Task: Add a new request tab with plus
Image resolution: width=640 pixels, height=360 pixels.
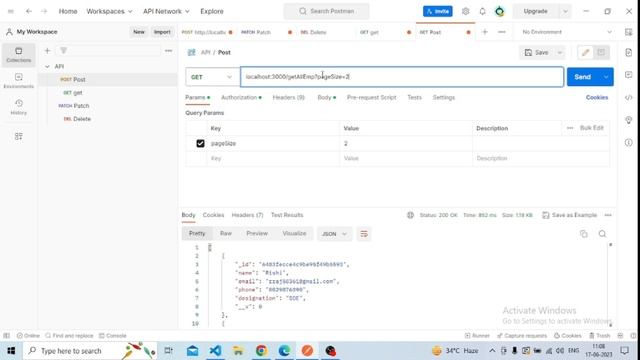Action: pos(484,32)
